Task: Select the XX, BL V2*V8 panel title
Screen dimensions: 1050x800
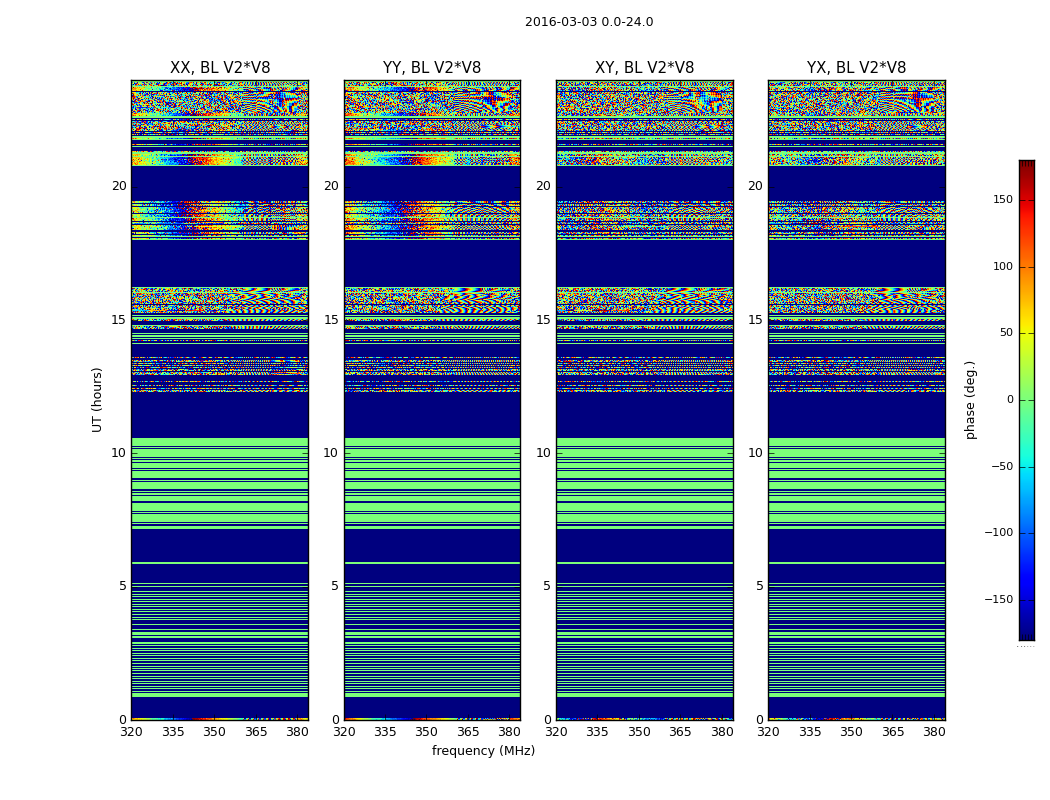Action: 220,68
